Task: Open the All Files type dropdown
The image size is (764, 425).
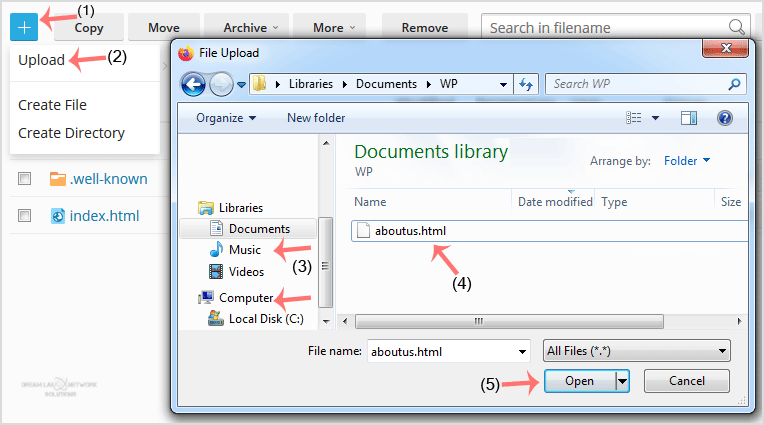Action: click(637, 351)
